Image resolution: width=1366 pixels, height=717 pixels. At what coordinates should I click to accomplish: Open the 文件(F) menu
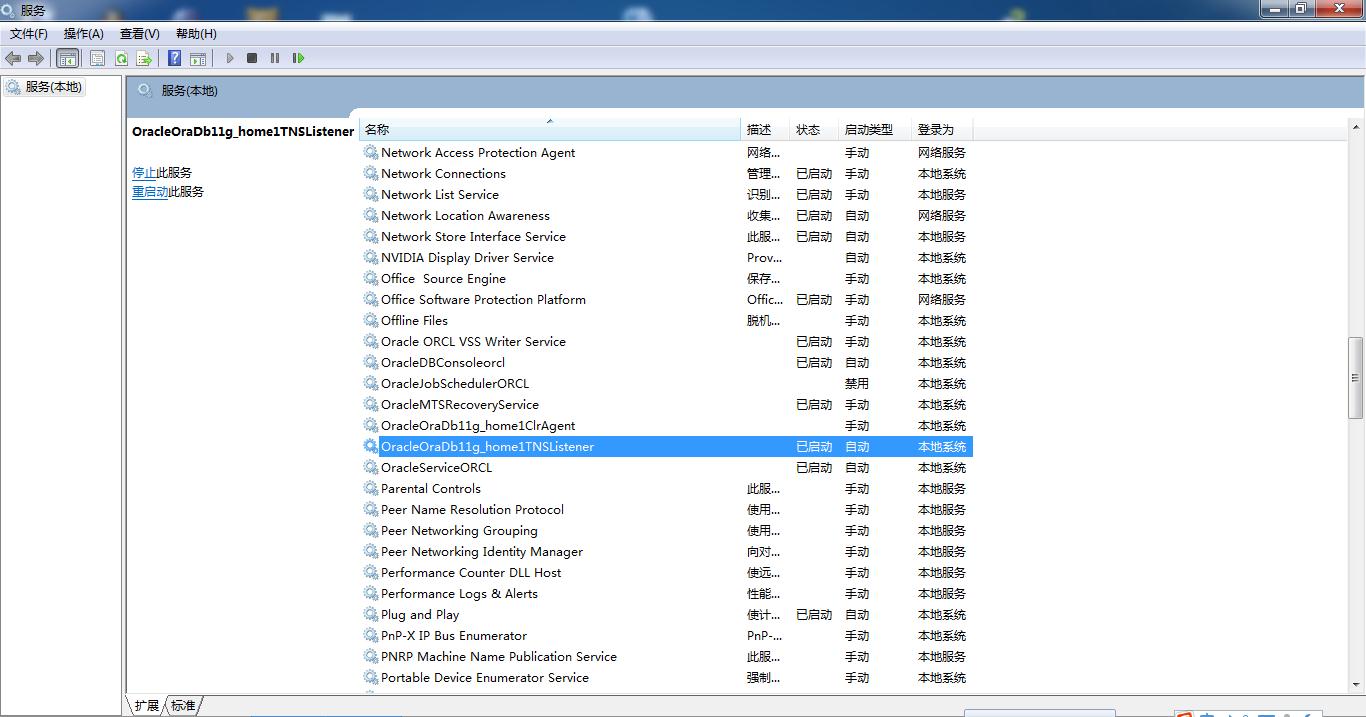[x=28, y=33]
